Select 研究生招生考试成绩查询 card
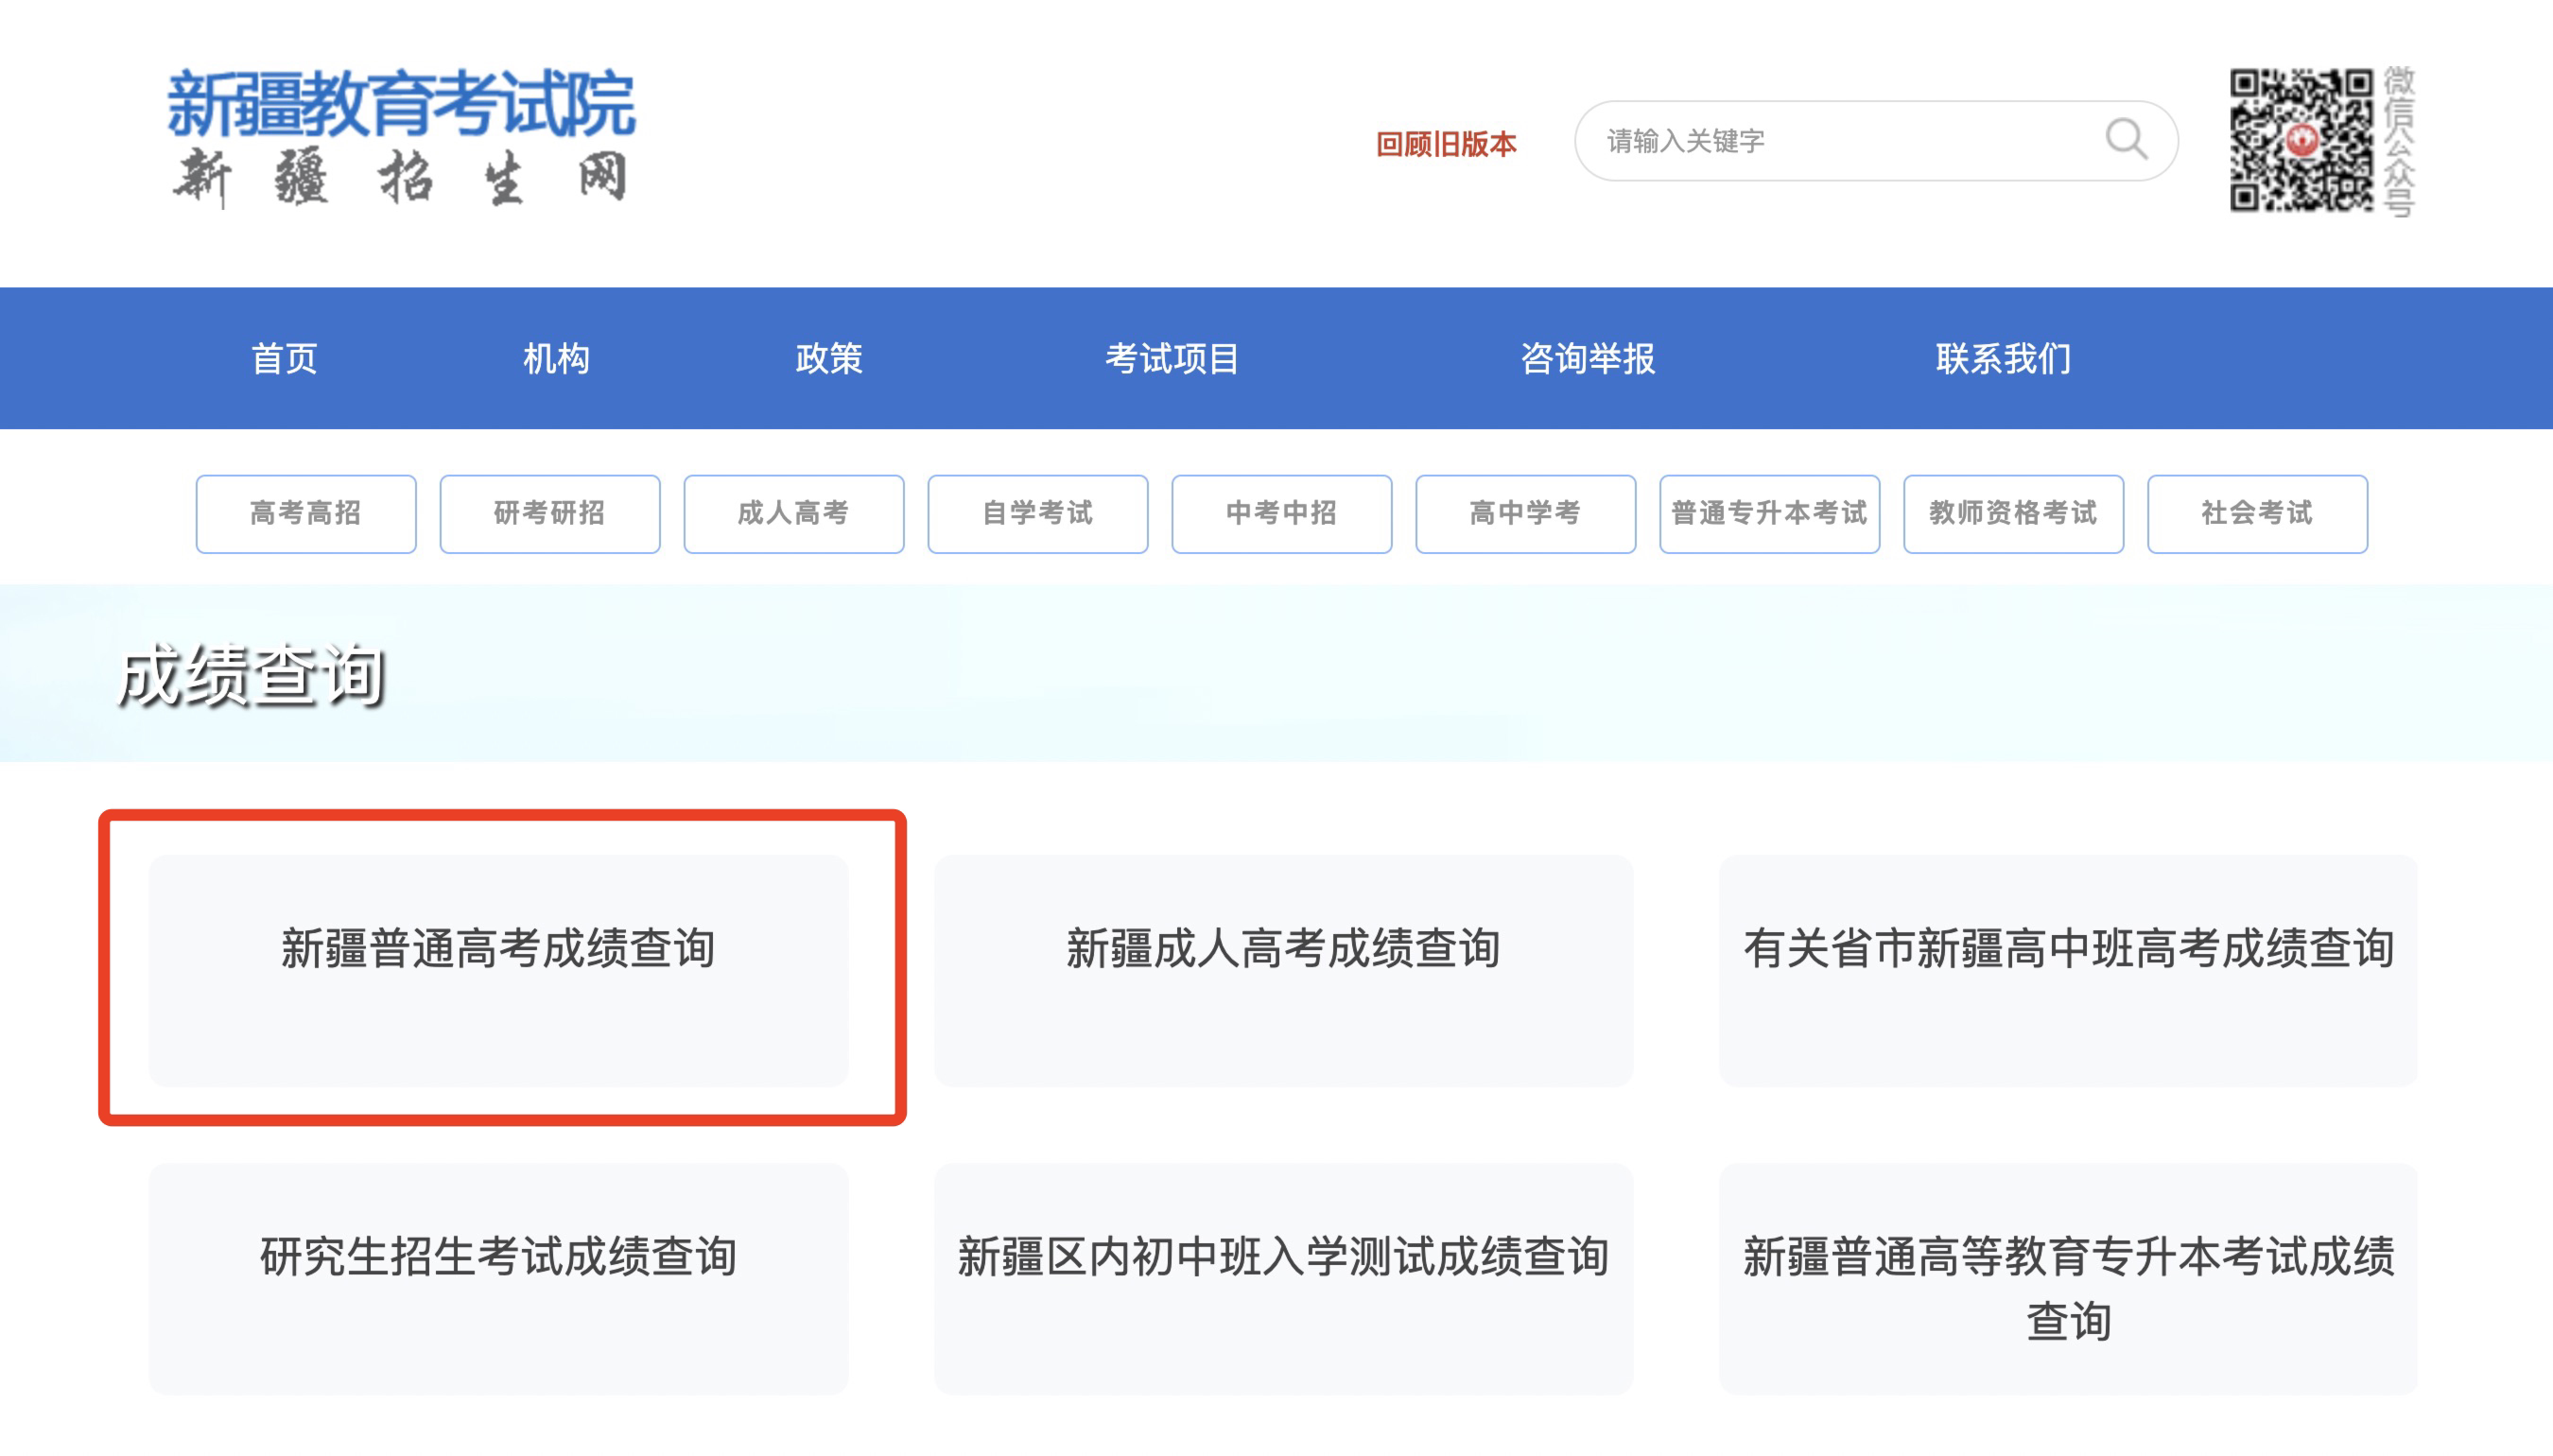2553x1456 pixels. point(498,1277)
